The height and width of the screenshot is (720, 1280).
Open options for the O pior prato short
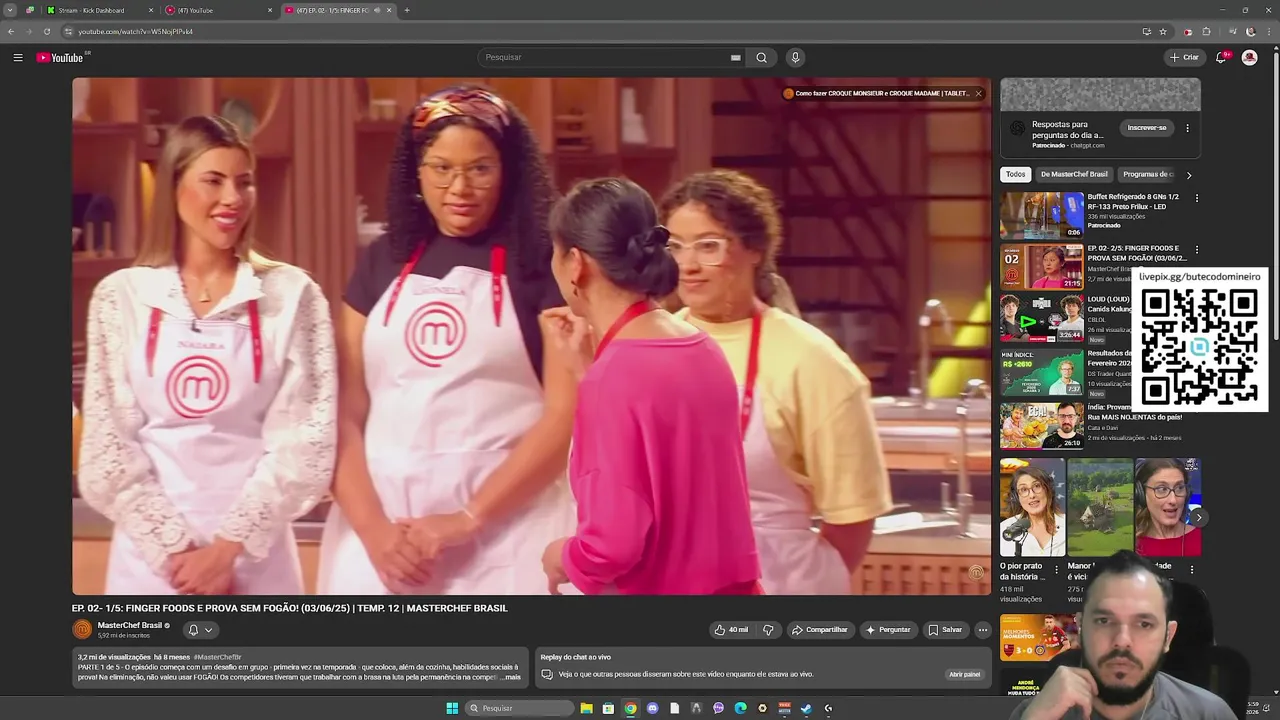tap(1055, 569)
